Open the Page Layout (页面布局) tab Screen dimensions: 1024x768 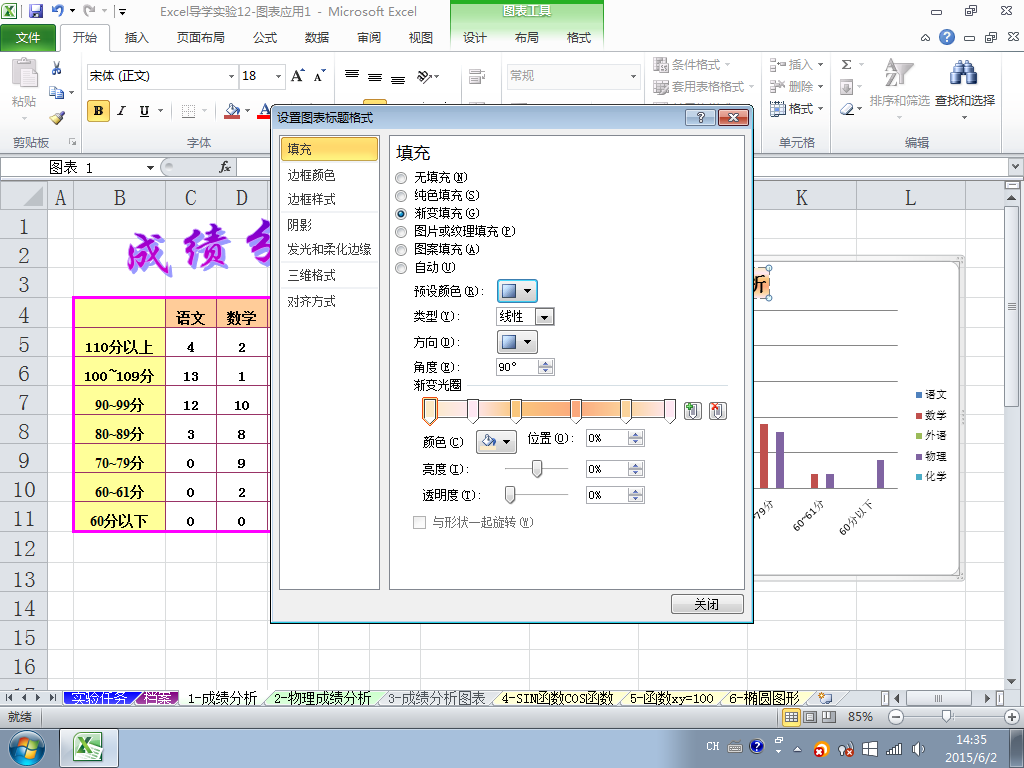click(x=200, y=38)
